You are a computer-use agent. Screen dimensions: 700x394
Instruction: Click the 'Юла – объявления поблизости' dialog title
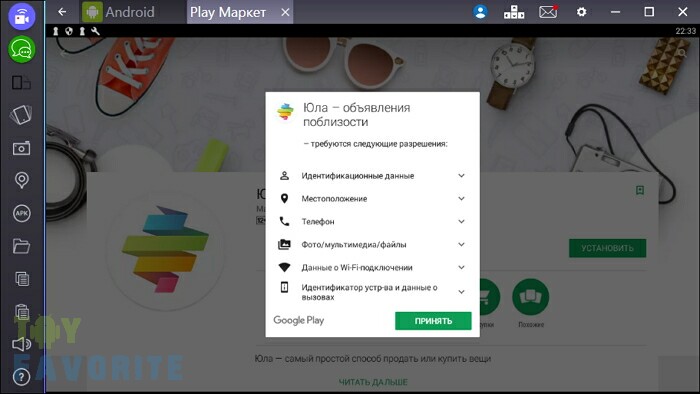click(x=357, y=115)
